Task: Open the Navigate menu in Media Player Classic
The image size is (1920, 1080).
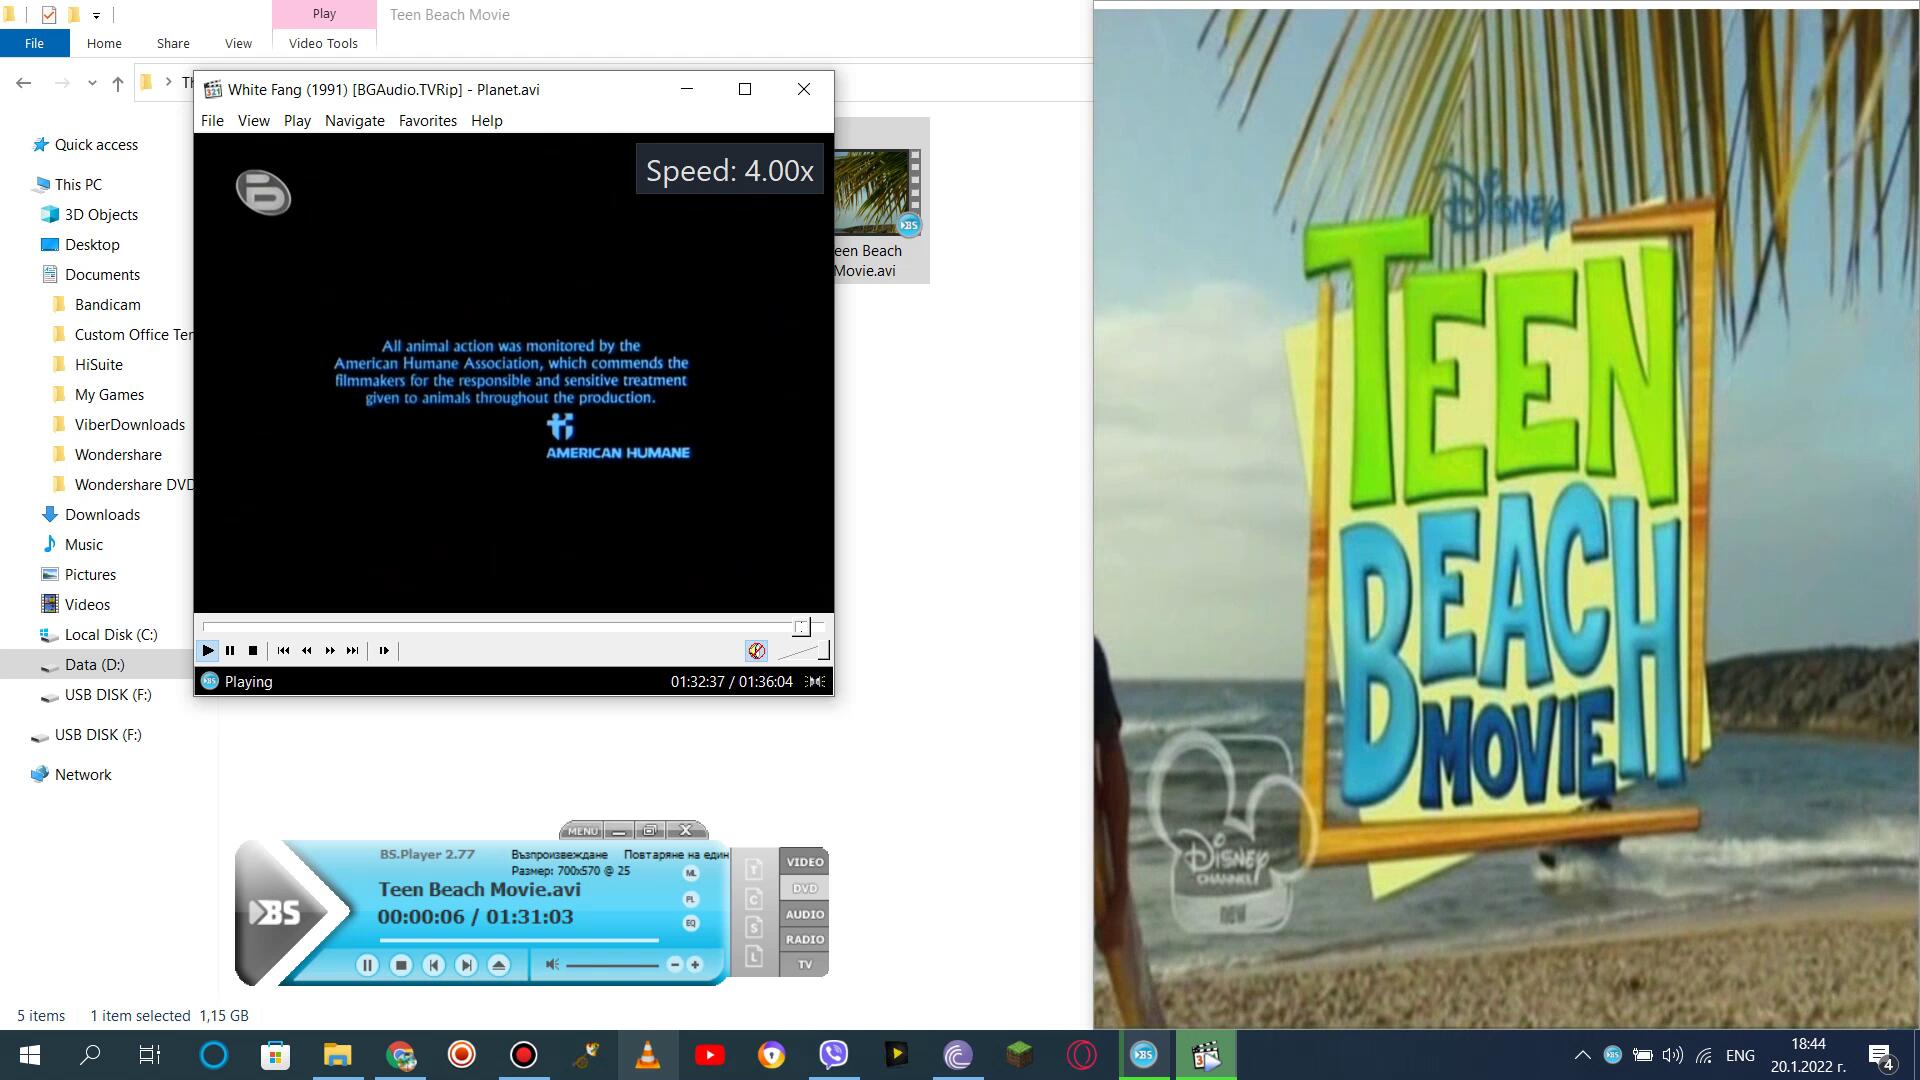Action: click(354, 121)
